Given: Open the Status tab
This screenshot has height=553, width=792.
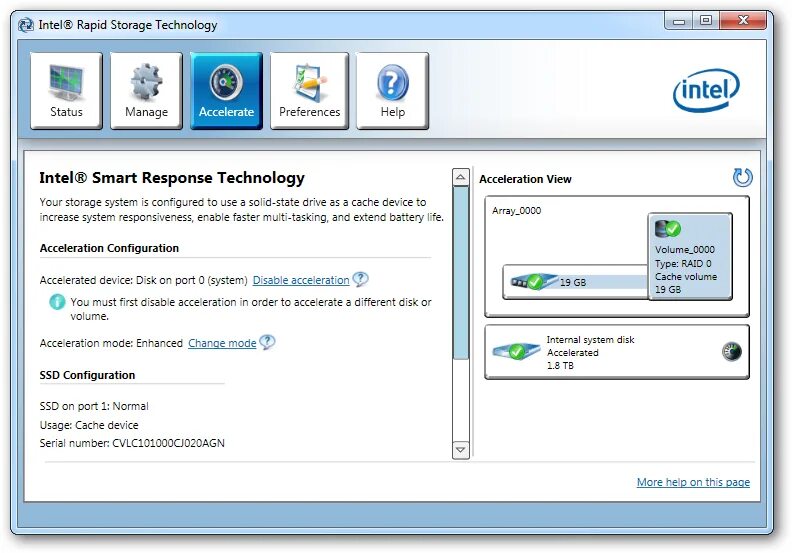Looking at the screenshot, I should pos(66,91).
